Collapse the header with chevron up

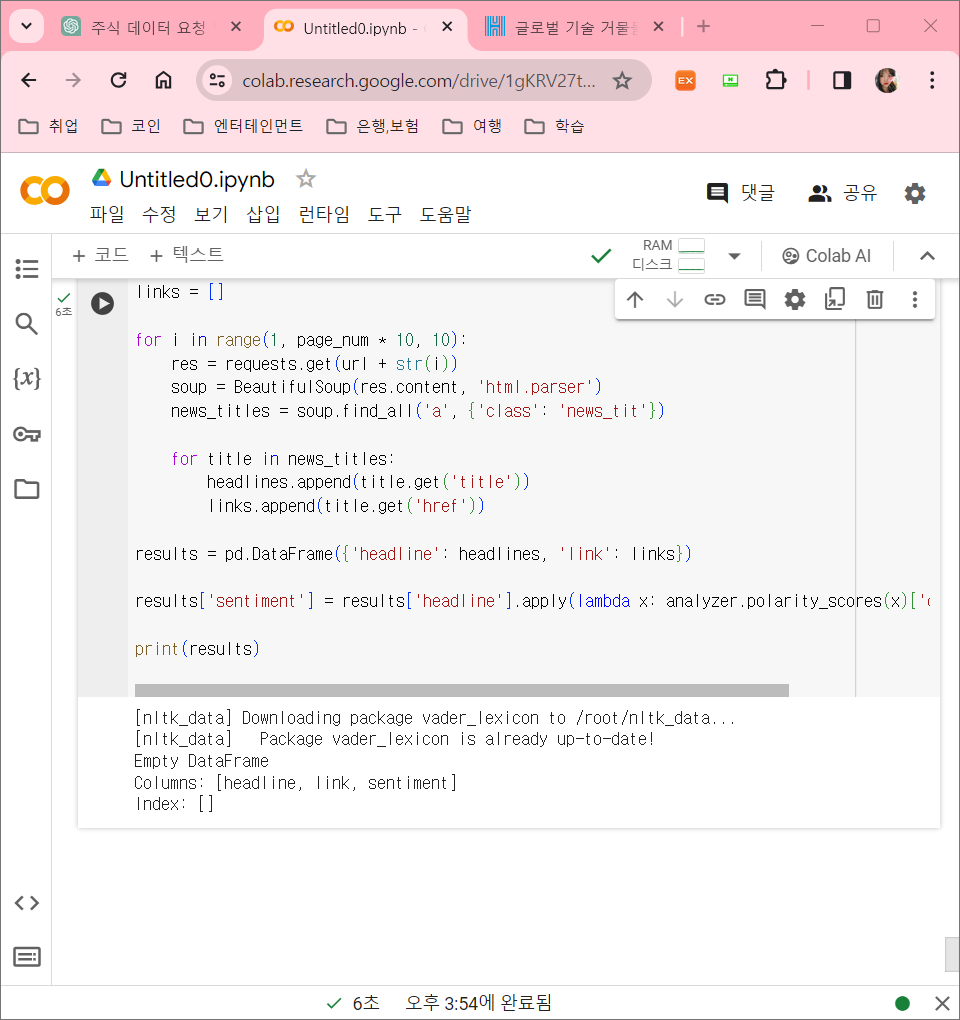click(927, 256)
